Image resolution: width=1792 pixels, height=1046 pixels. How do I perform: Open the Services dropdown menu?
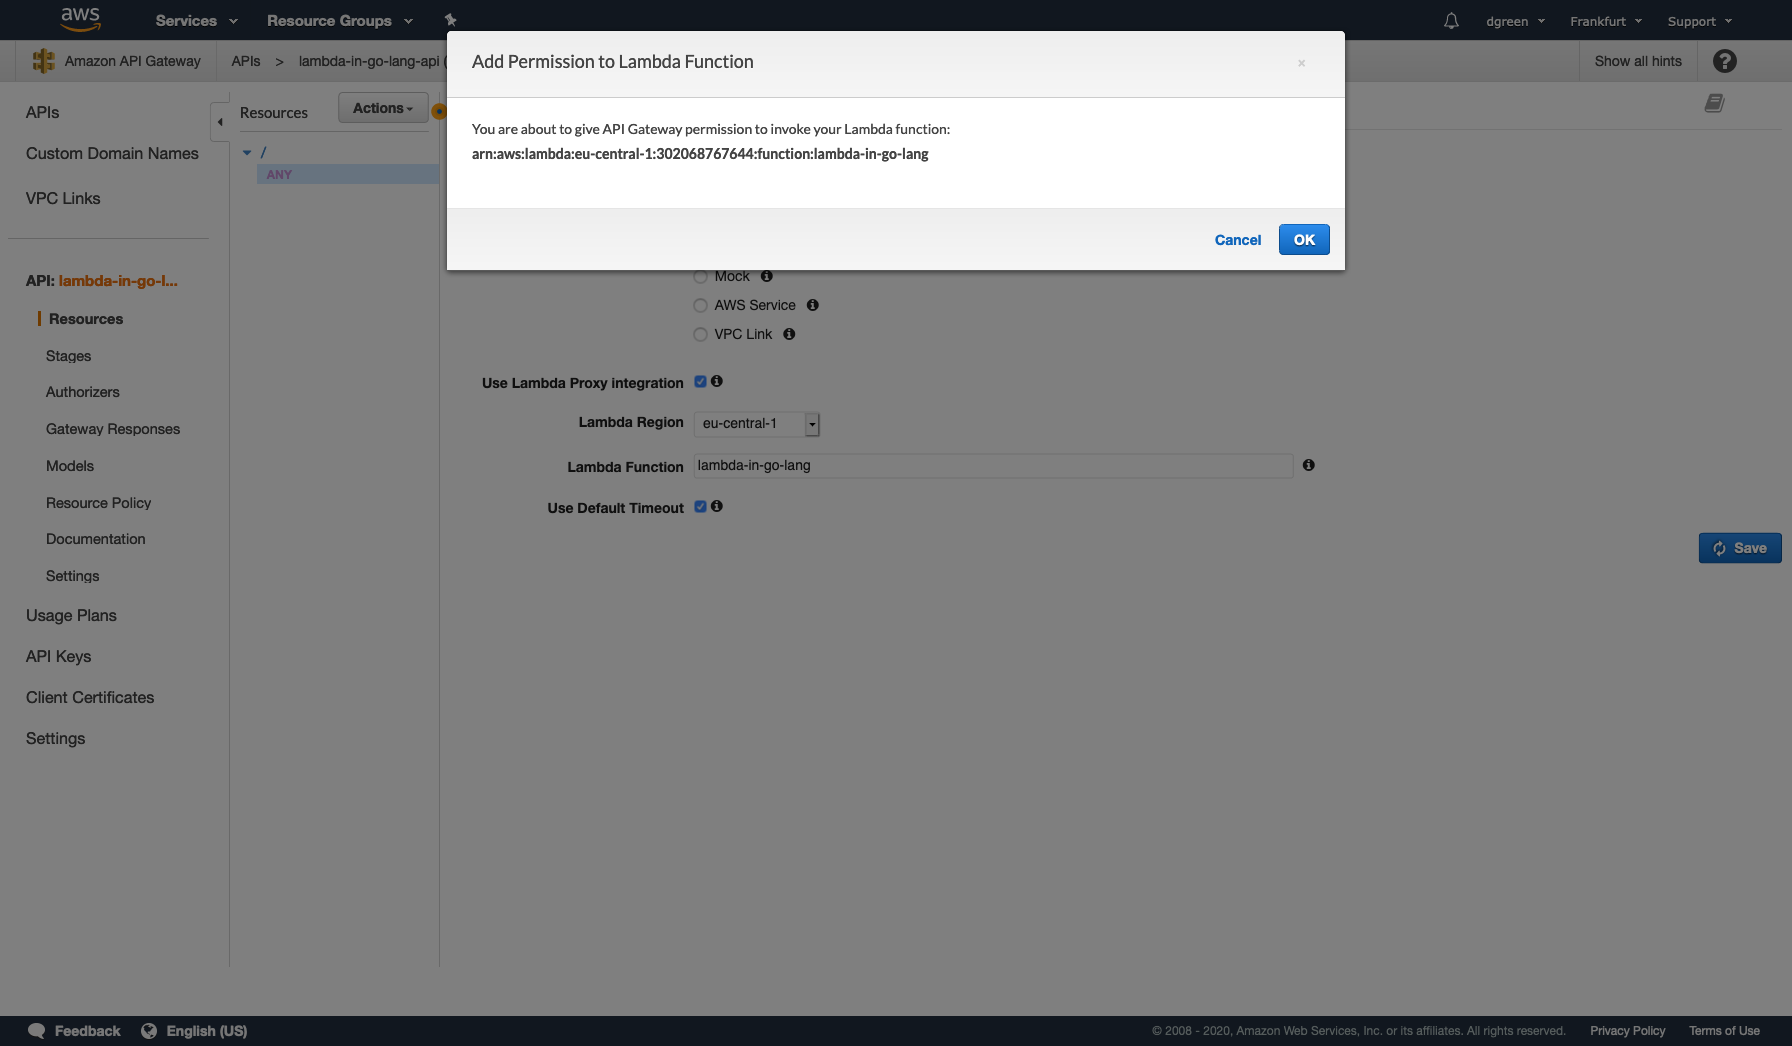pos(197,21)
